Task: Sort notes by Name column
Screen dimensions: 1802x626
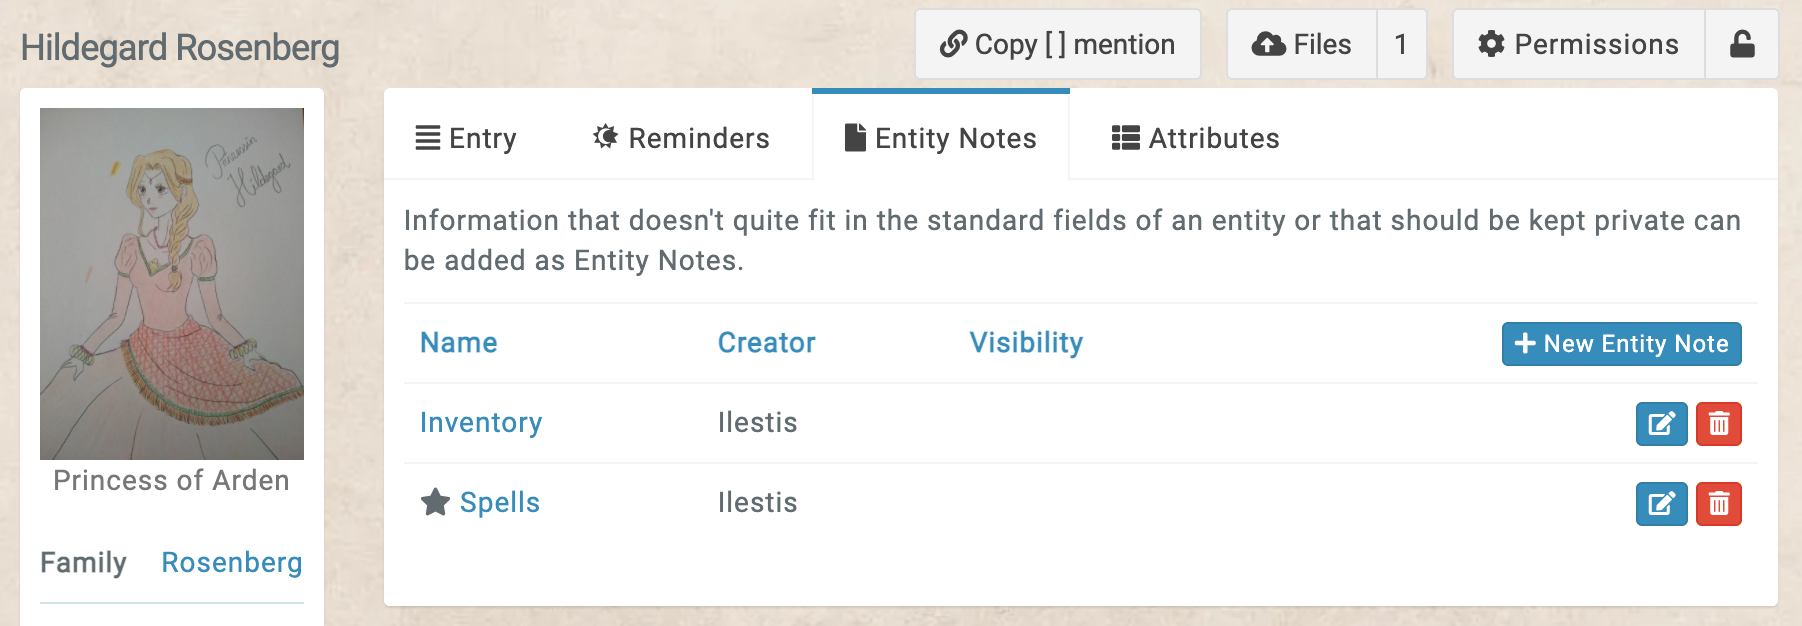Action: pos(458,343)
